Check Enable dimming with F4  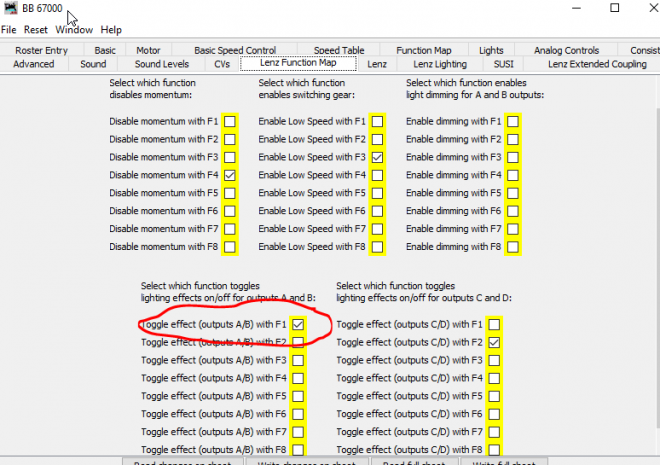point(513,175)
